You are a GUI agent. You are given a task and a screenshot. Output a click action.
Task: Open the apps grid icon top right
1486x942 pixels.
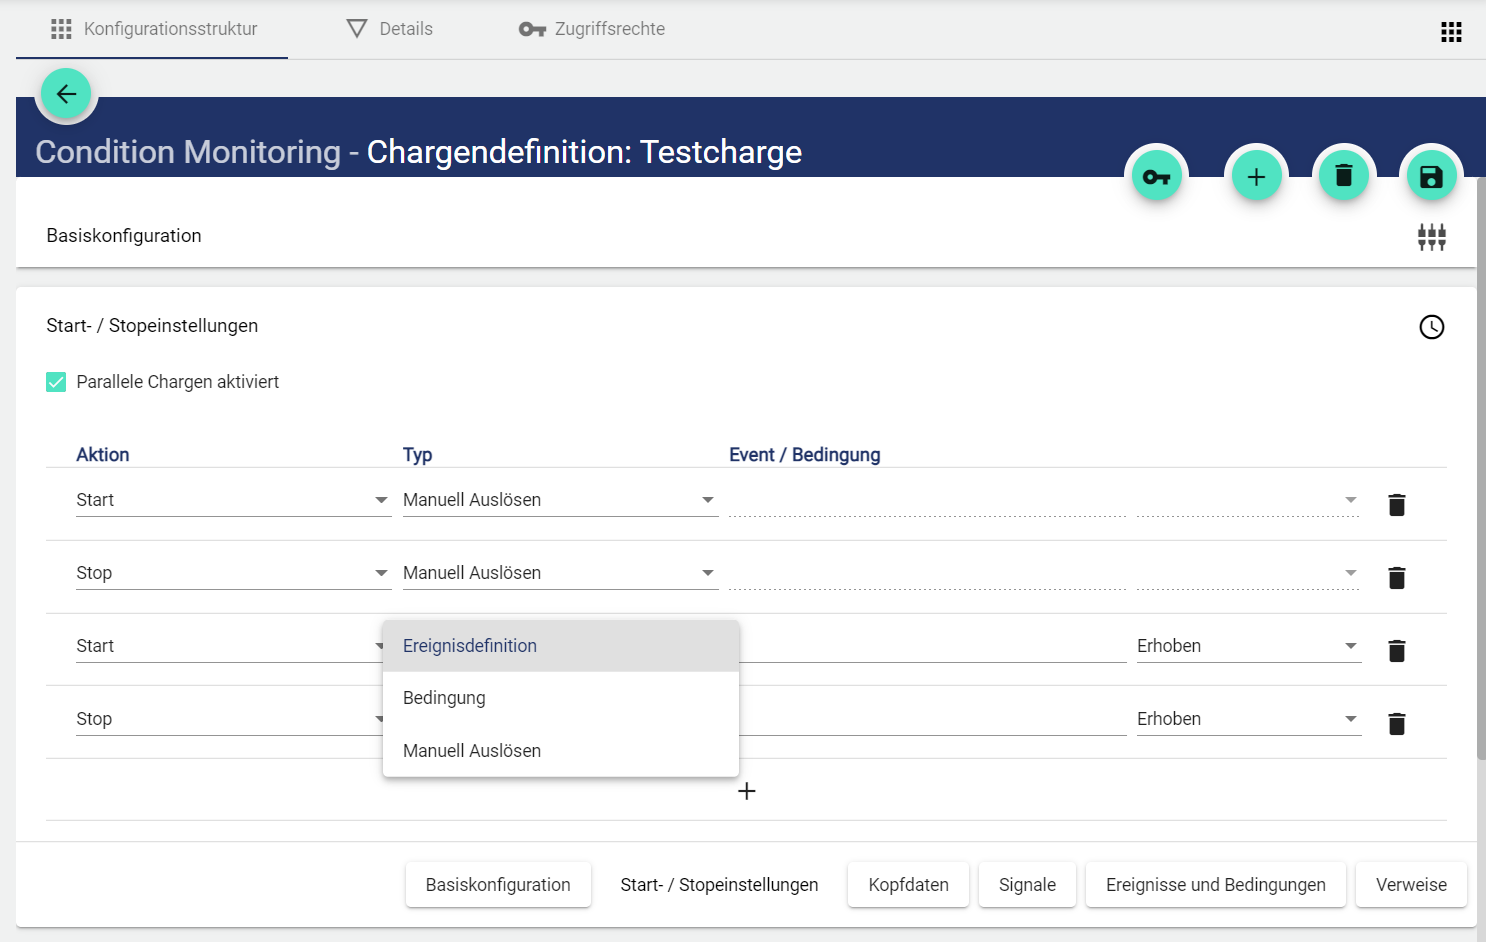pyautogui.click(x=1451, y=32)
